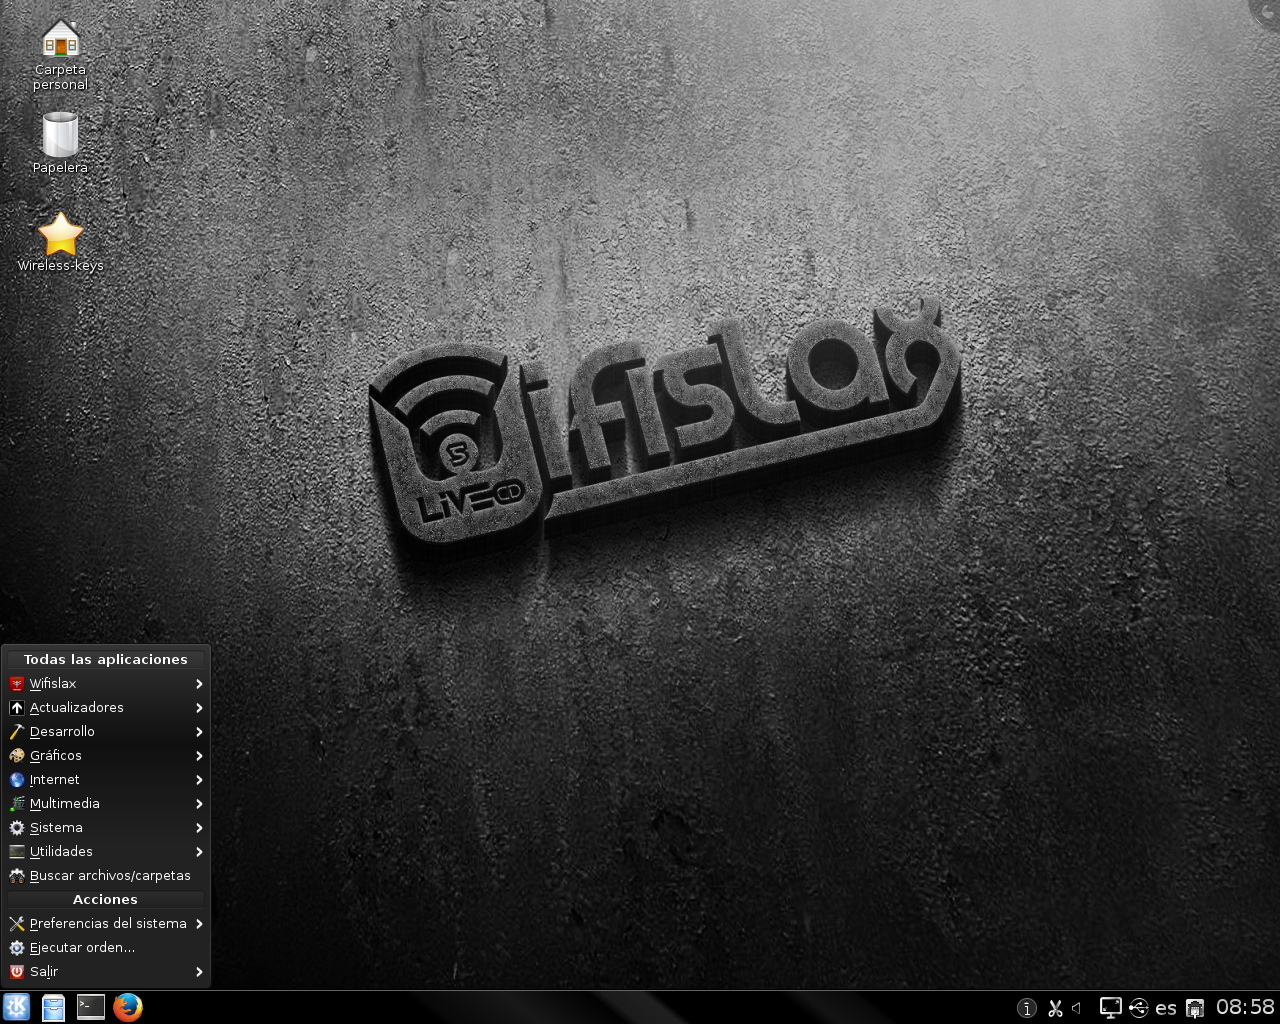
Task: Open the clipboard scissors tray icon
Action: (x=1055, y=1008)
